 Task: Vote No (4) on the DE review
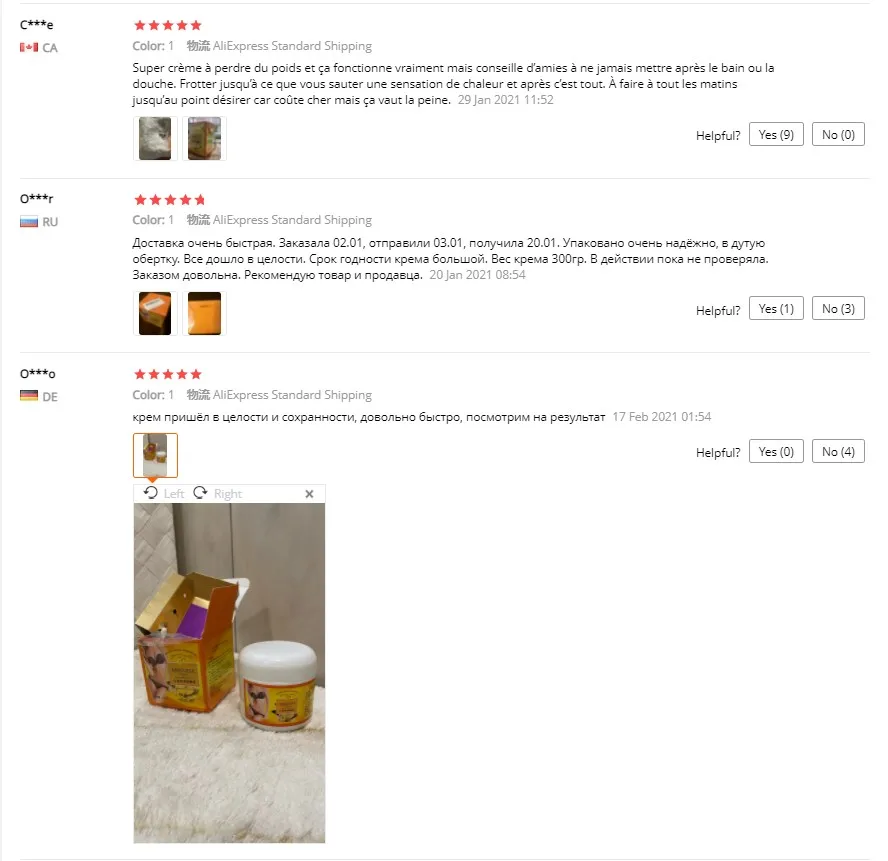coord(838,451)
